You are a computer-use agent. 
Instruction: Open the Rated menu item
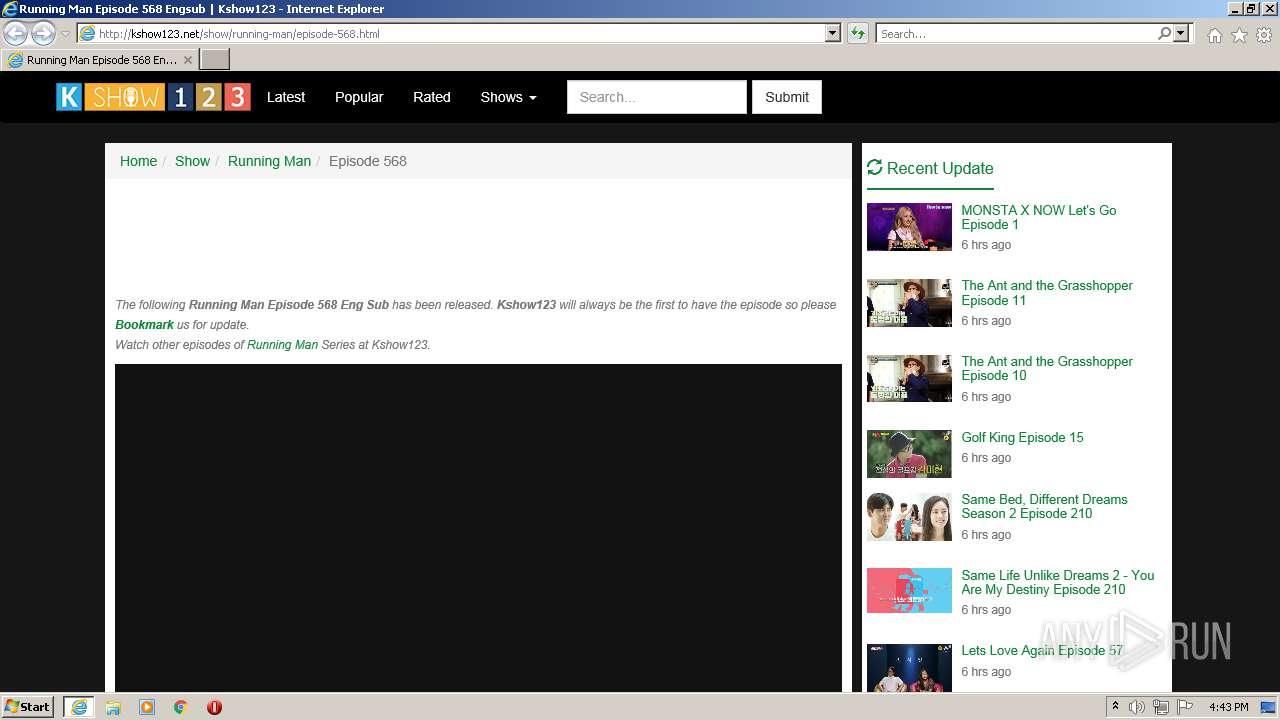point(432,97)
